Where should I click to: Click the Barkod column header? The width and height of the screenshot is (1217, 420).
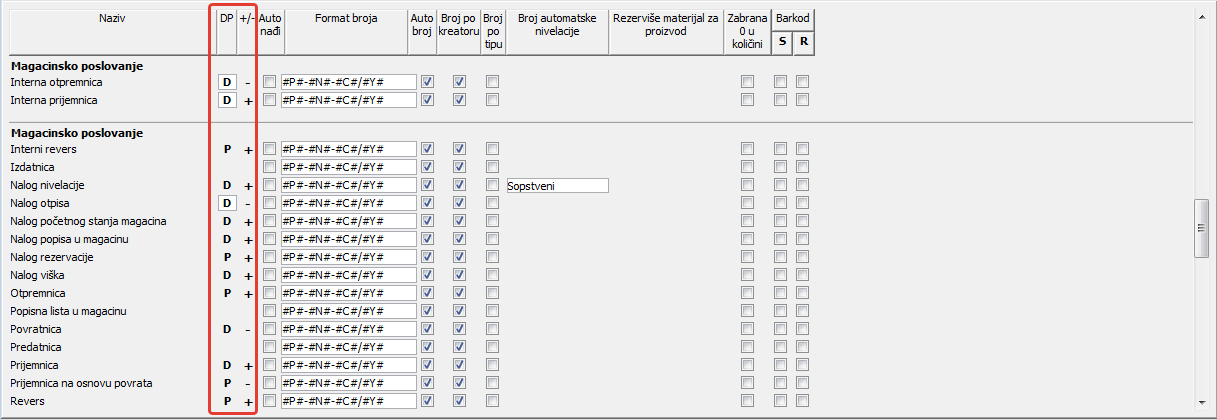point(792,18)
